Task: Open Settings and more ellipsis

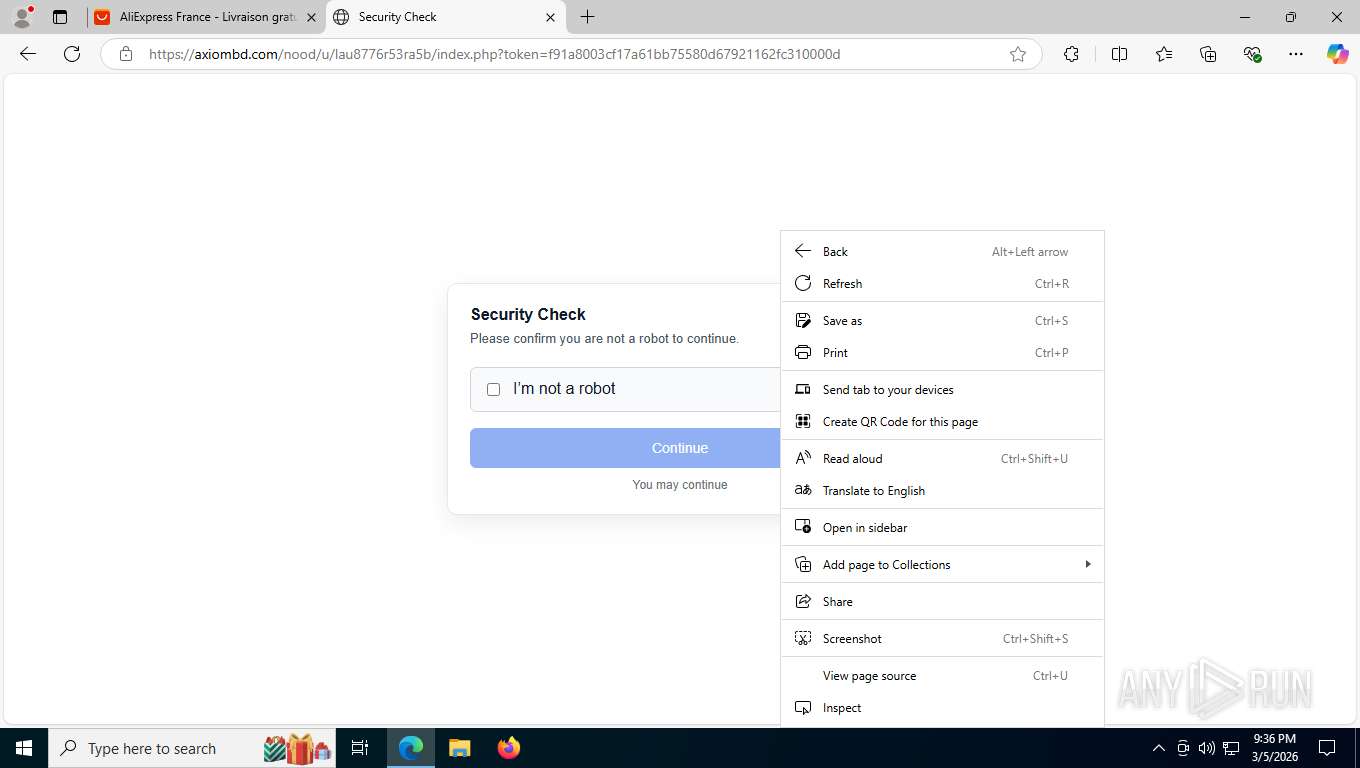Action: [1296, 54]
